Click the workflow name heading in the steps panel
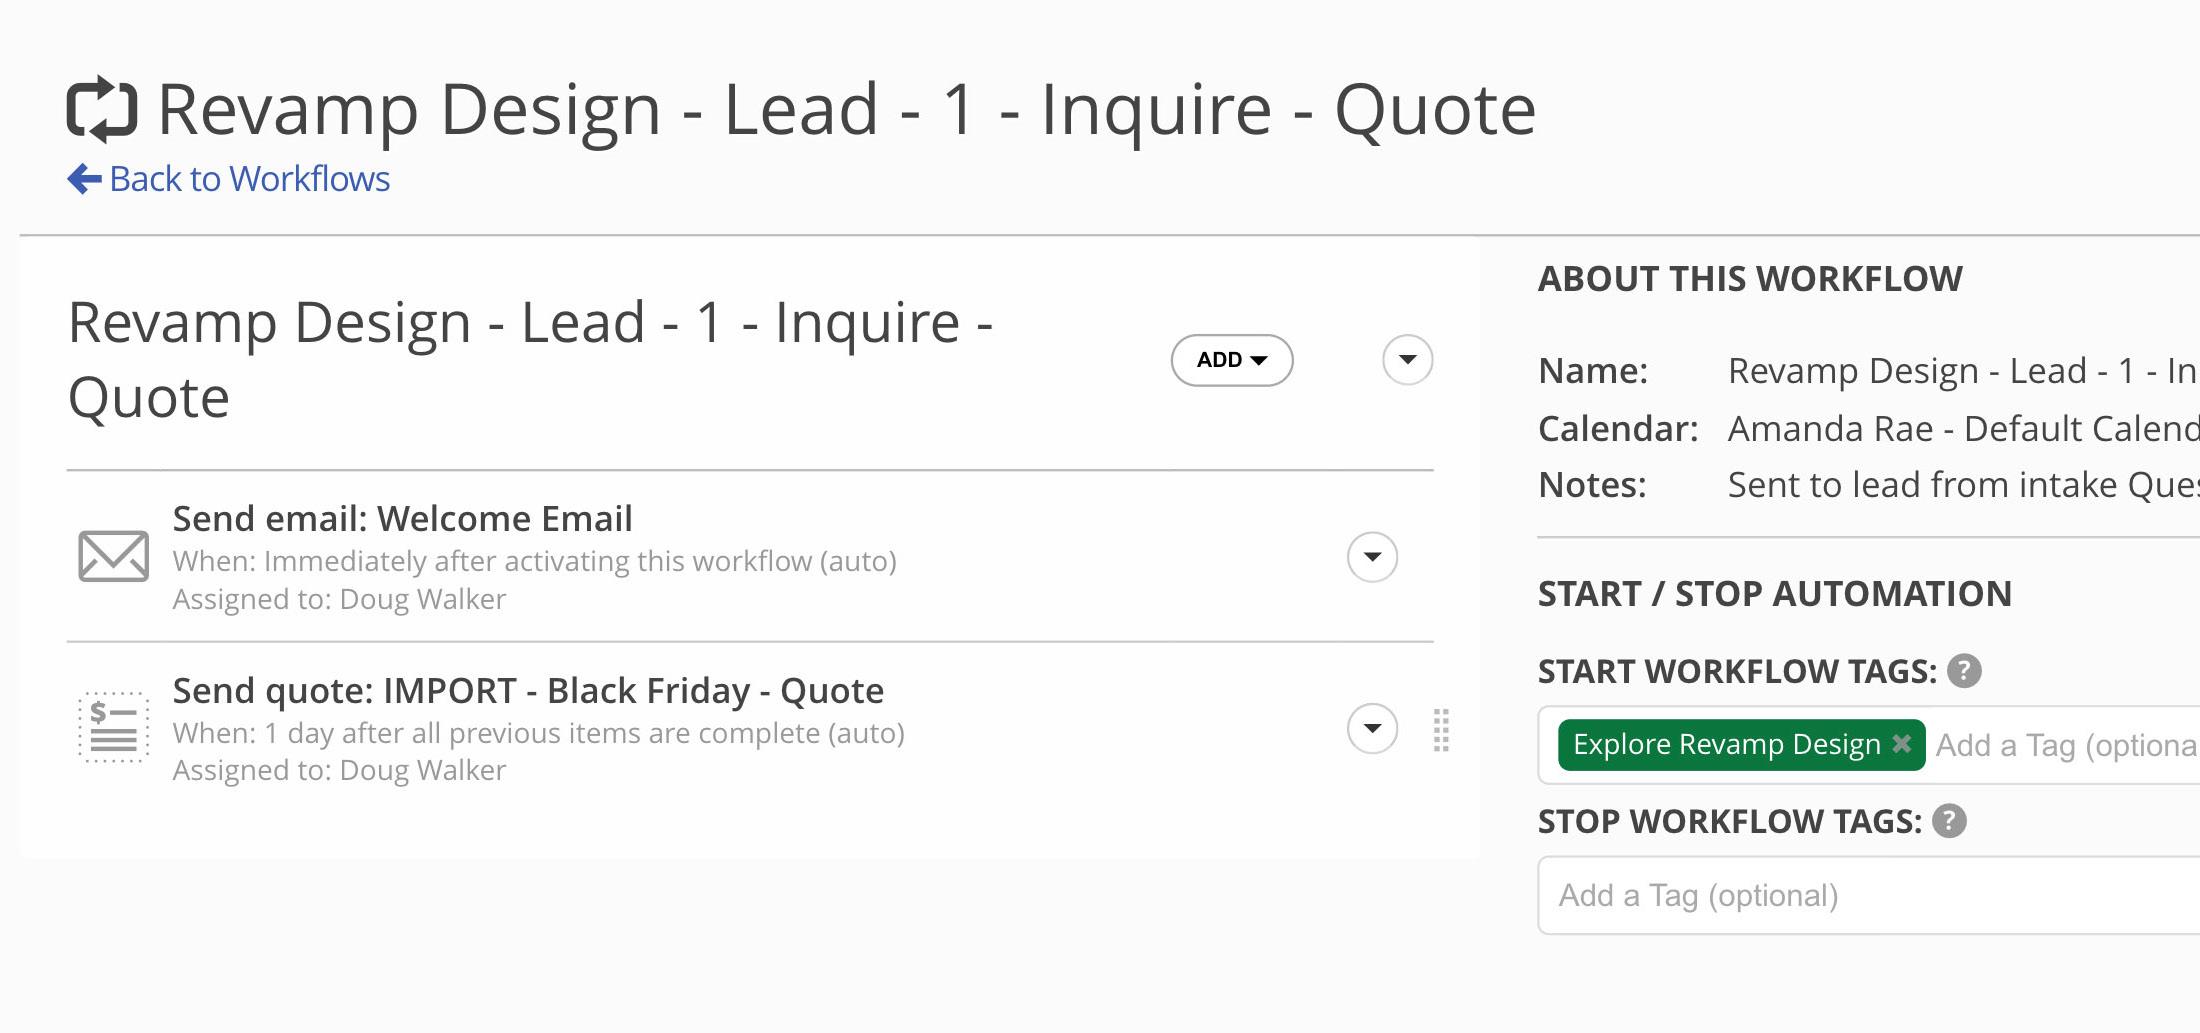 coord(530,360)
